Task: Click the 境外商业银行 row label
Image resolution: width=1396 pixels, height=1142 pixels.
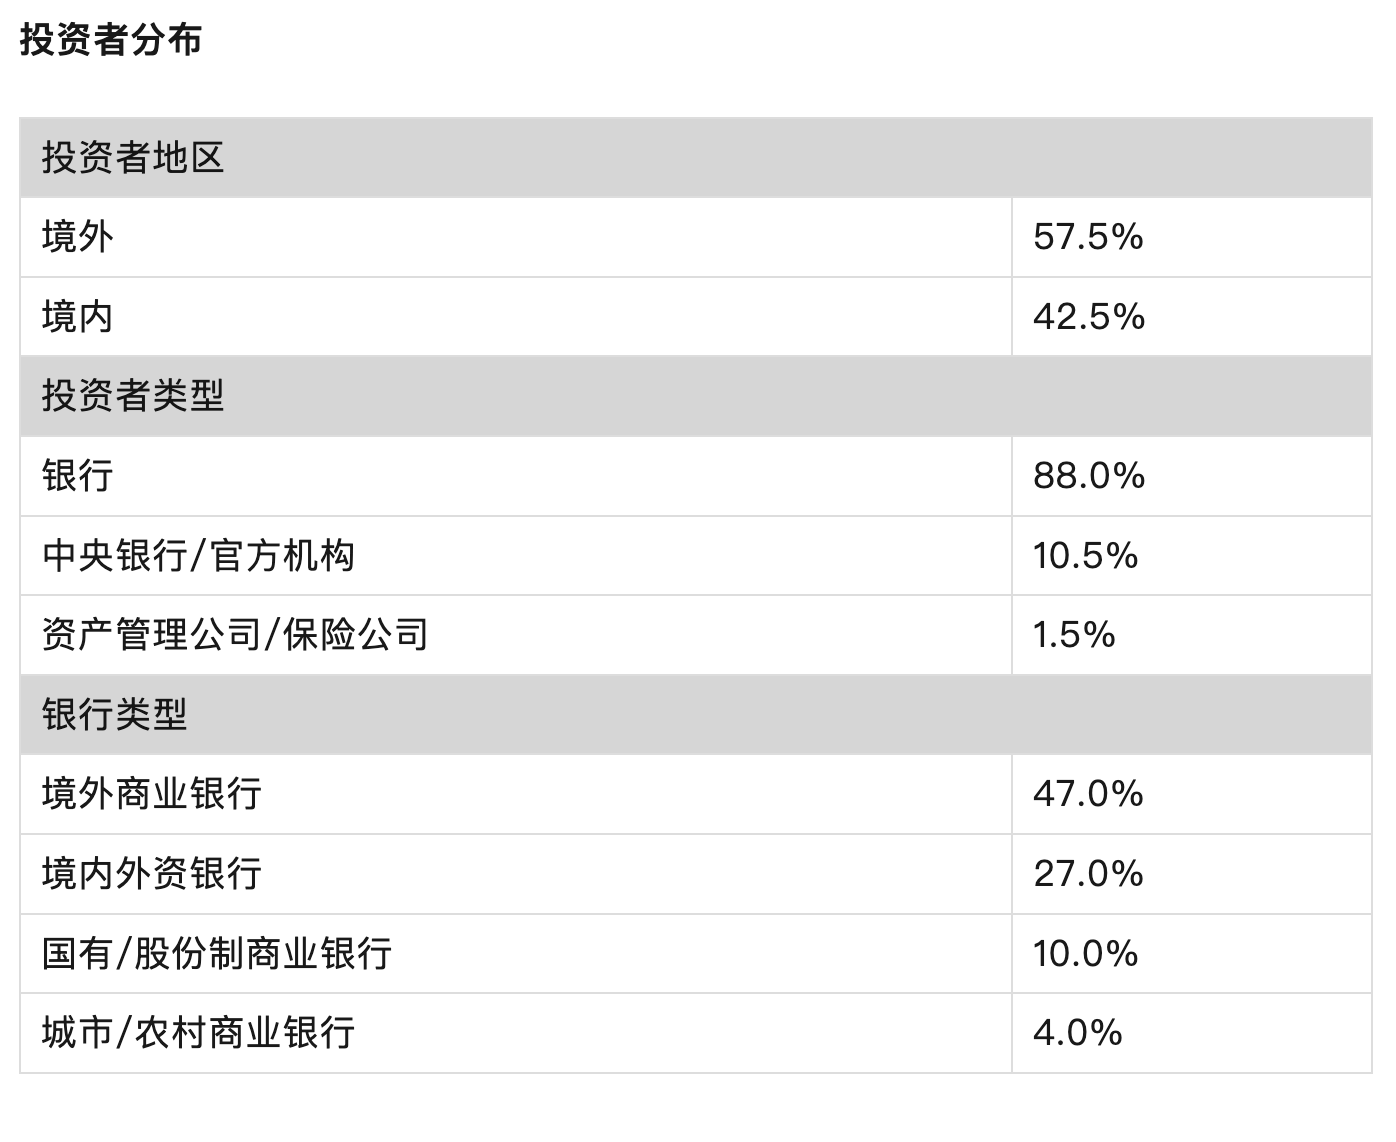Action: point(152,794)
